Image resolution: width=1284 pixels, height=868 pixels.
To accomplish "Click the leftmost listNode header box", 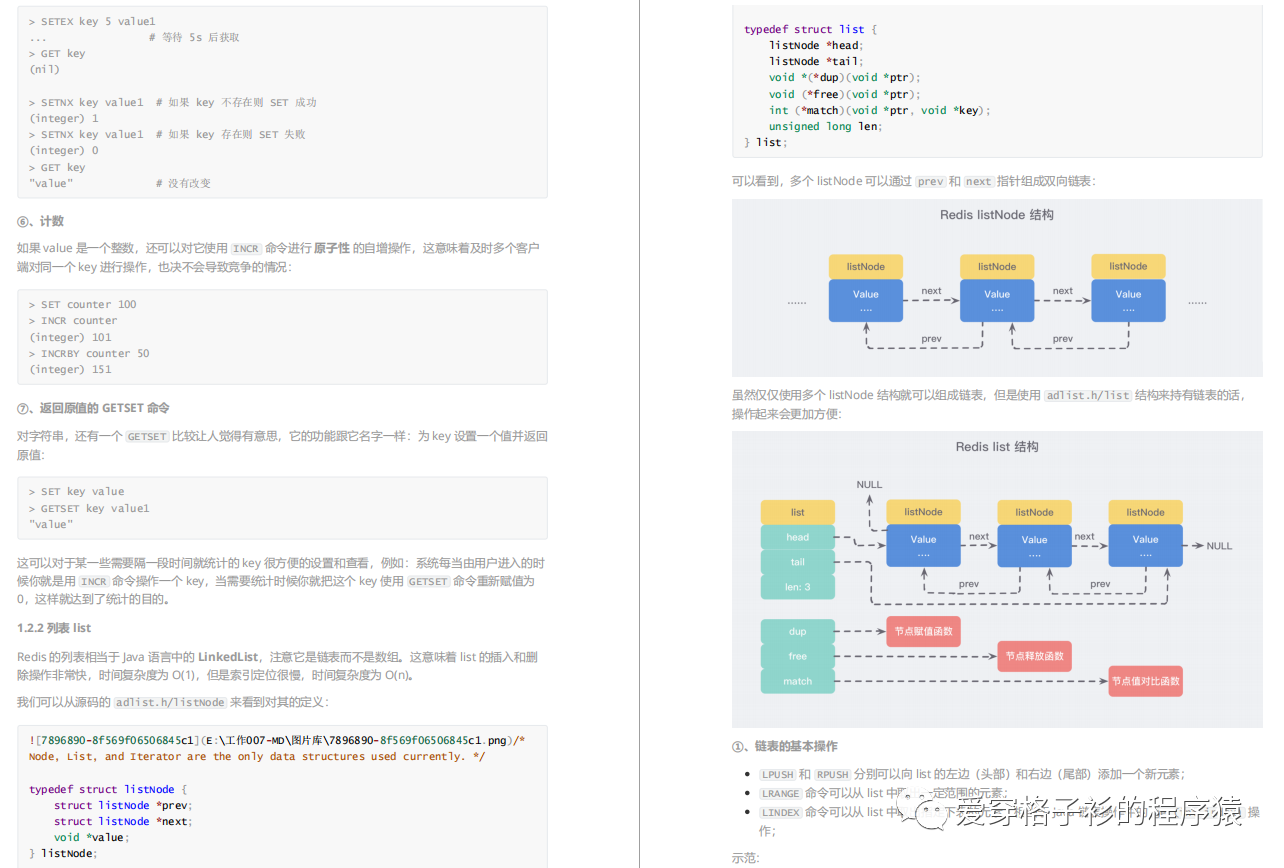I will pyautogui.click(x=865, y=266).
